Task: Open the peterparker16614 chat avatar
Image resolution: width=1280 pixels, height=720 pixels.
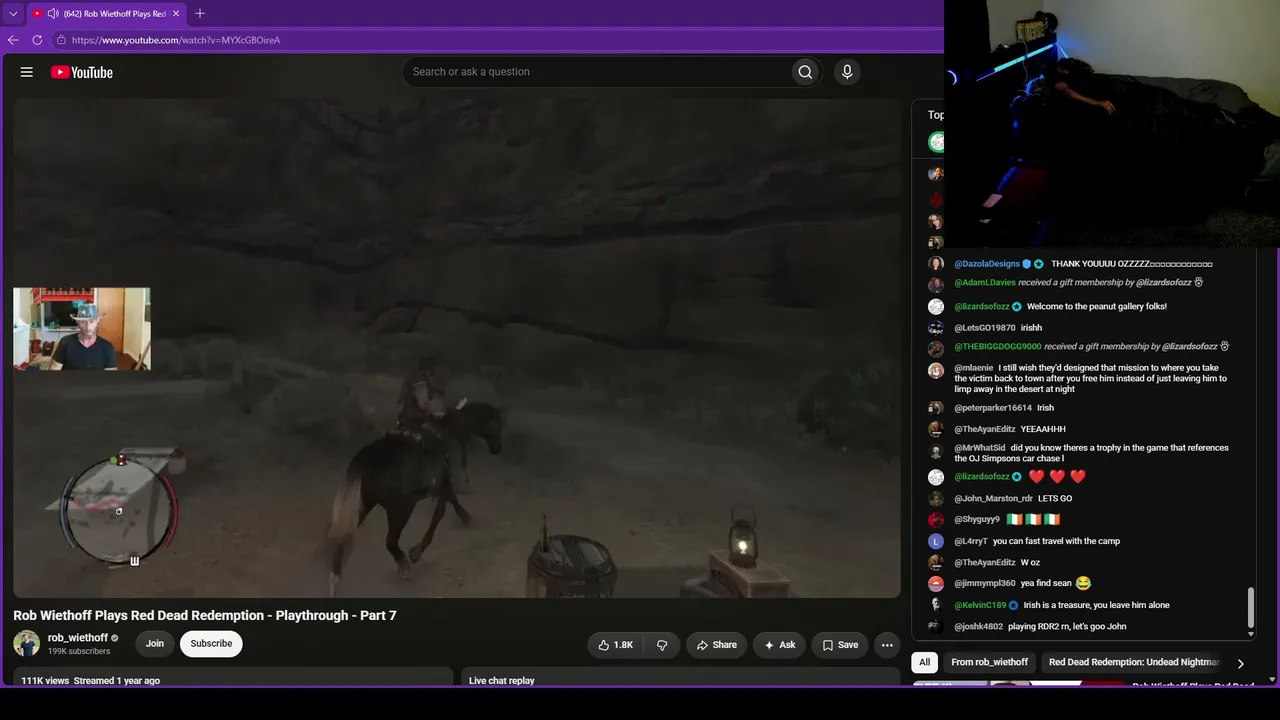Action: pos(936,408)
